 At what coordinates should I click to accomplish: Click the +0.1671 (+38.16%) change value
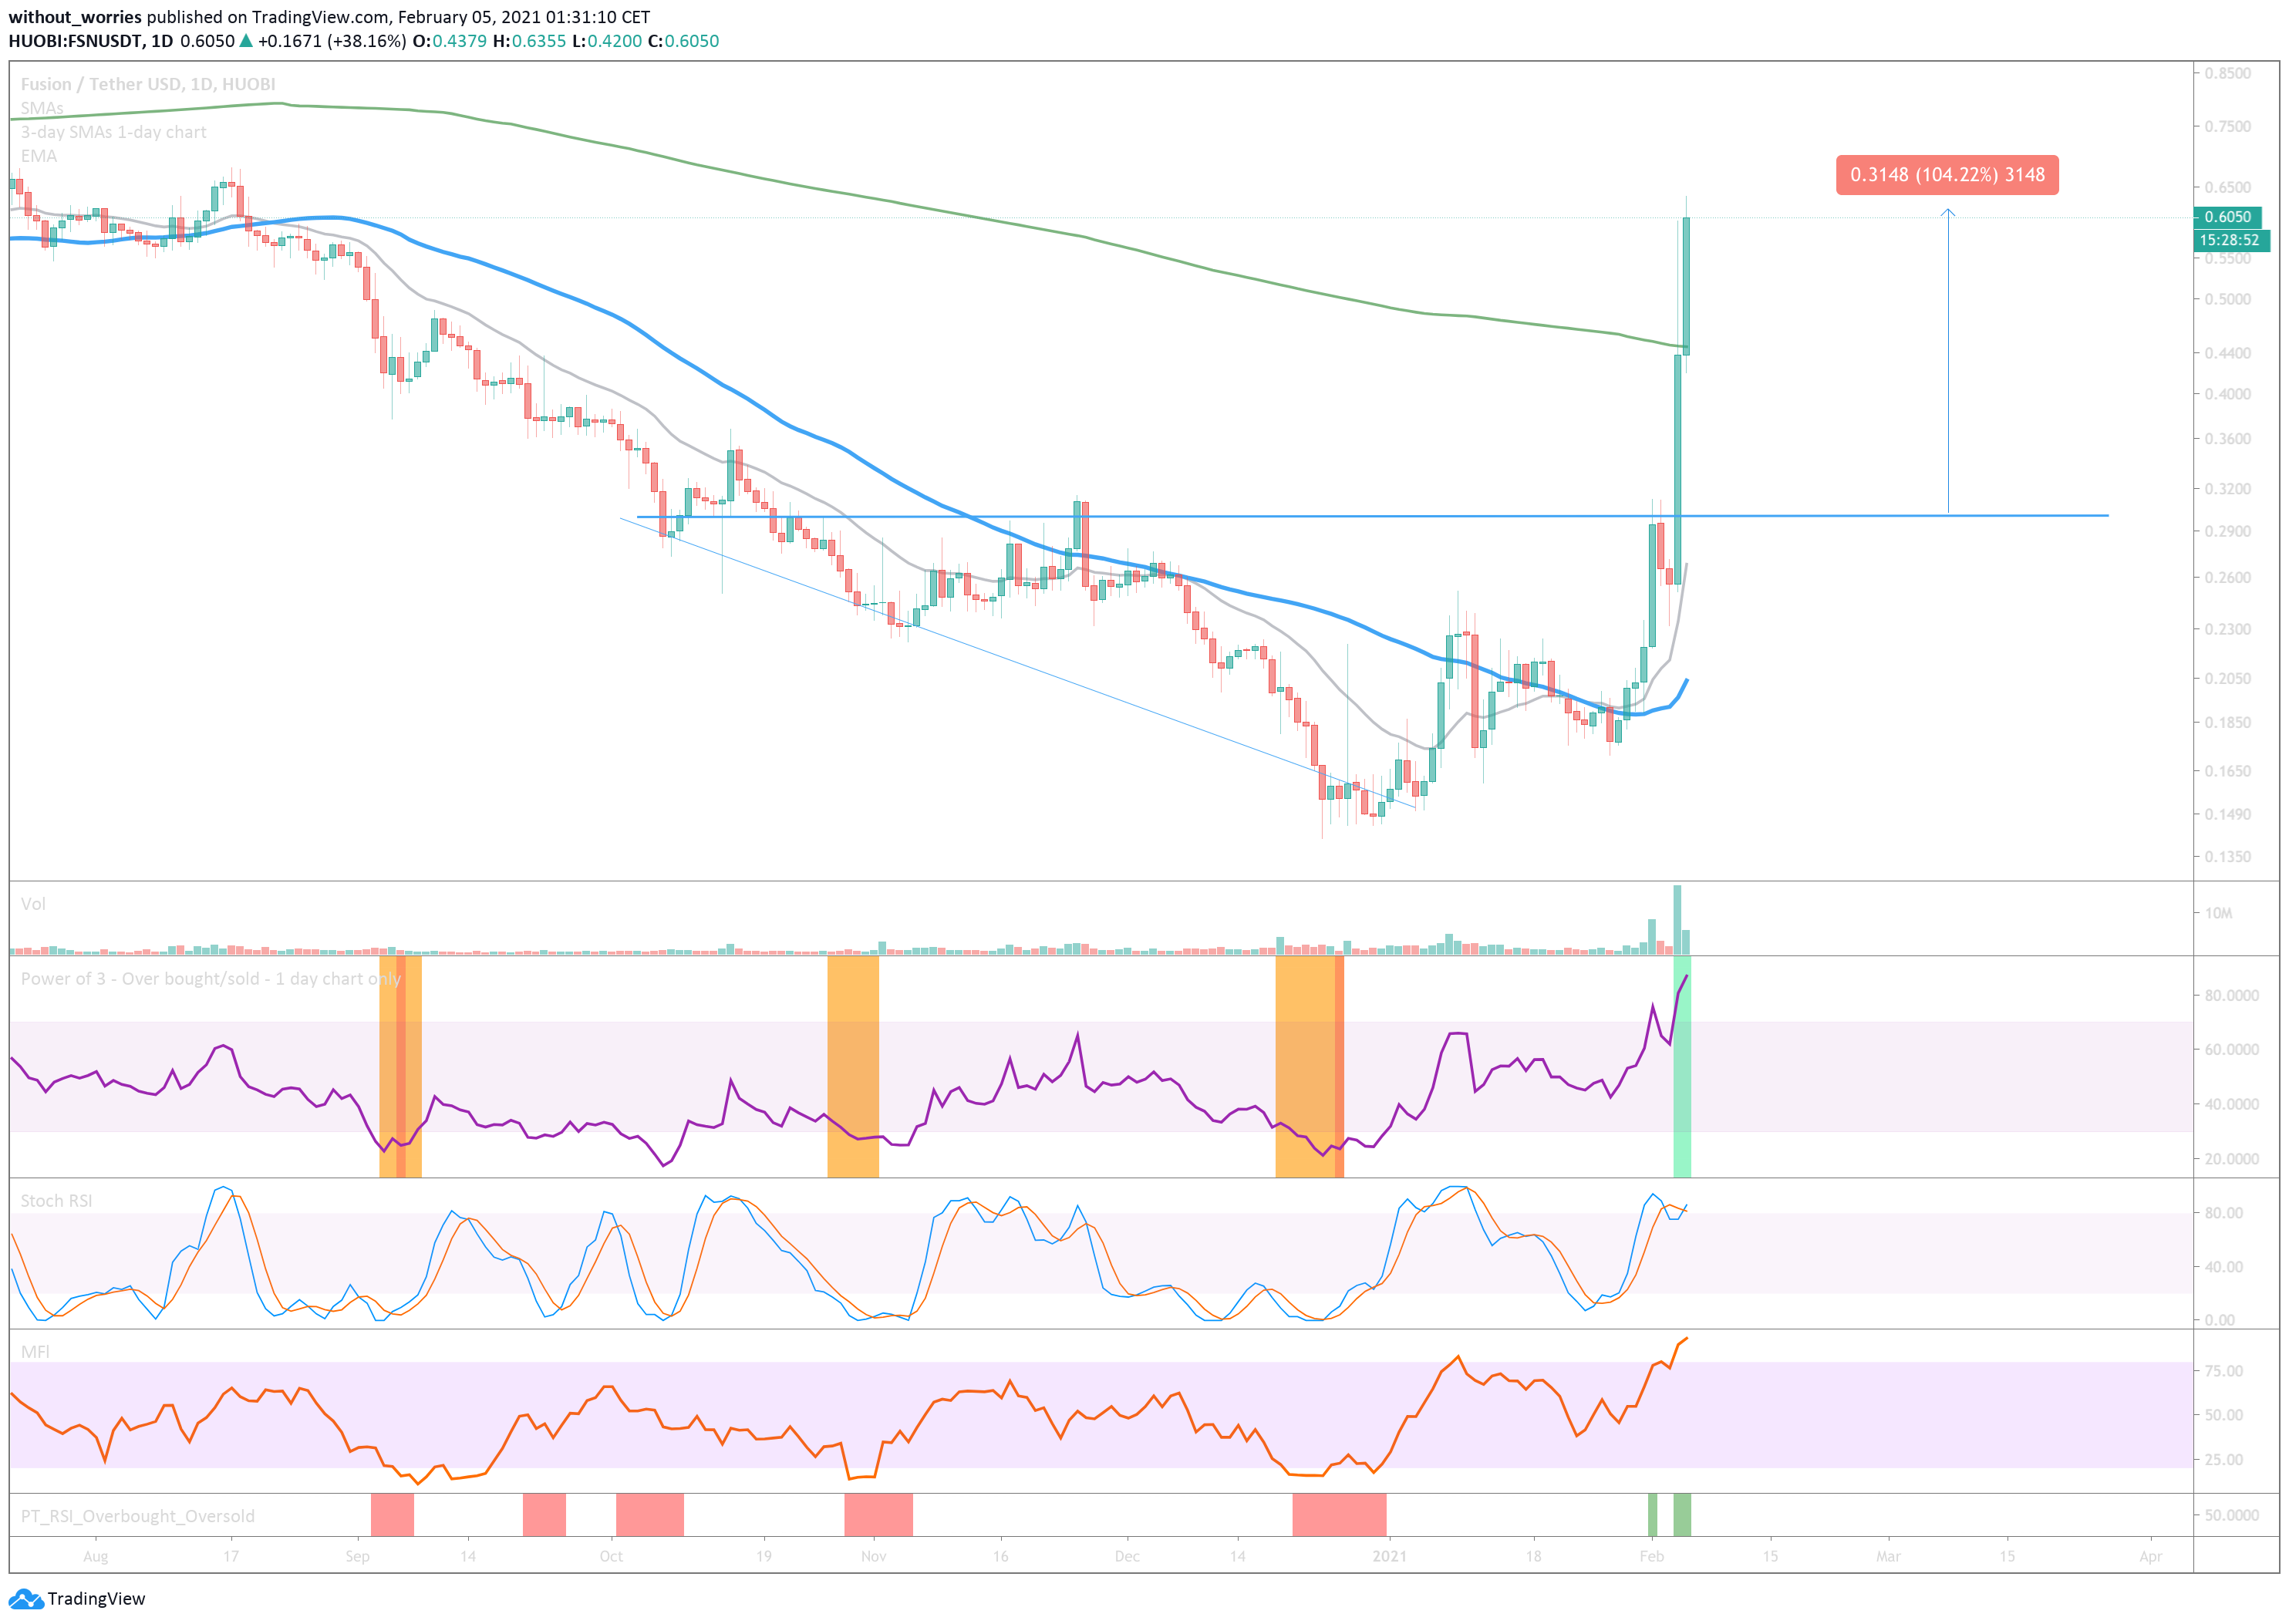[332, 41]
